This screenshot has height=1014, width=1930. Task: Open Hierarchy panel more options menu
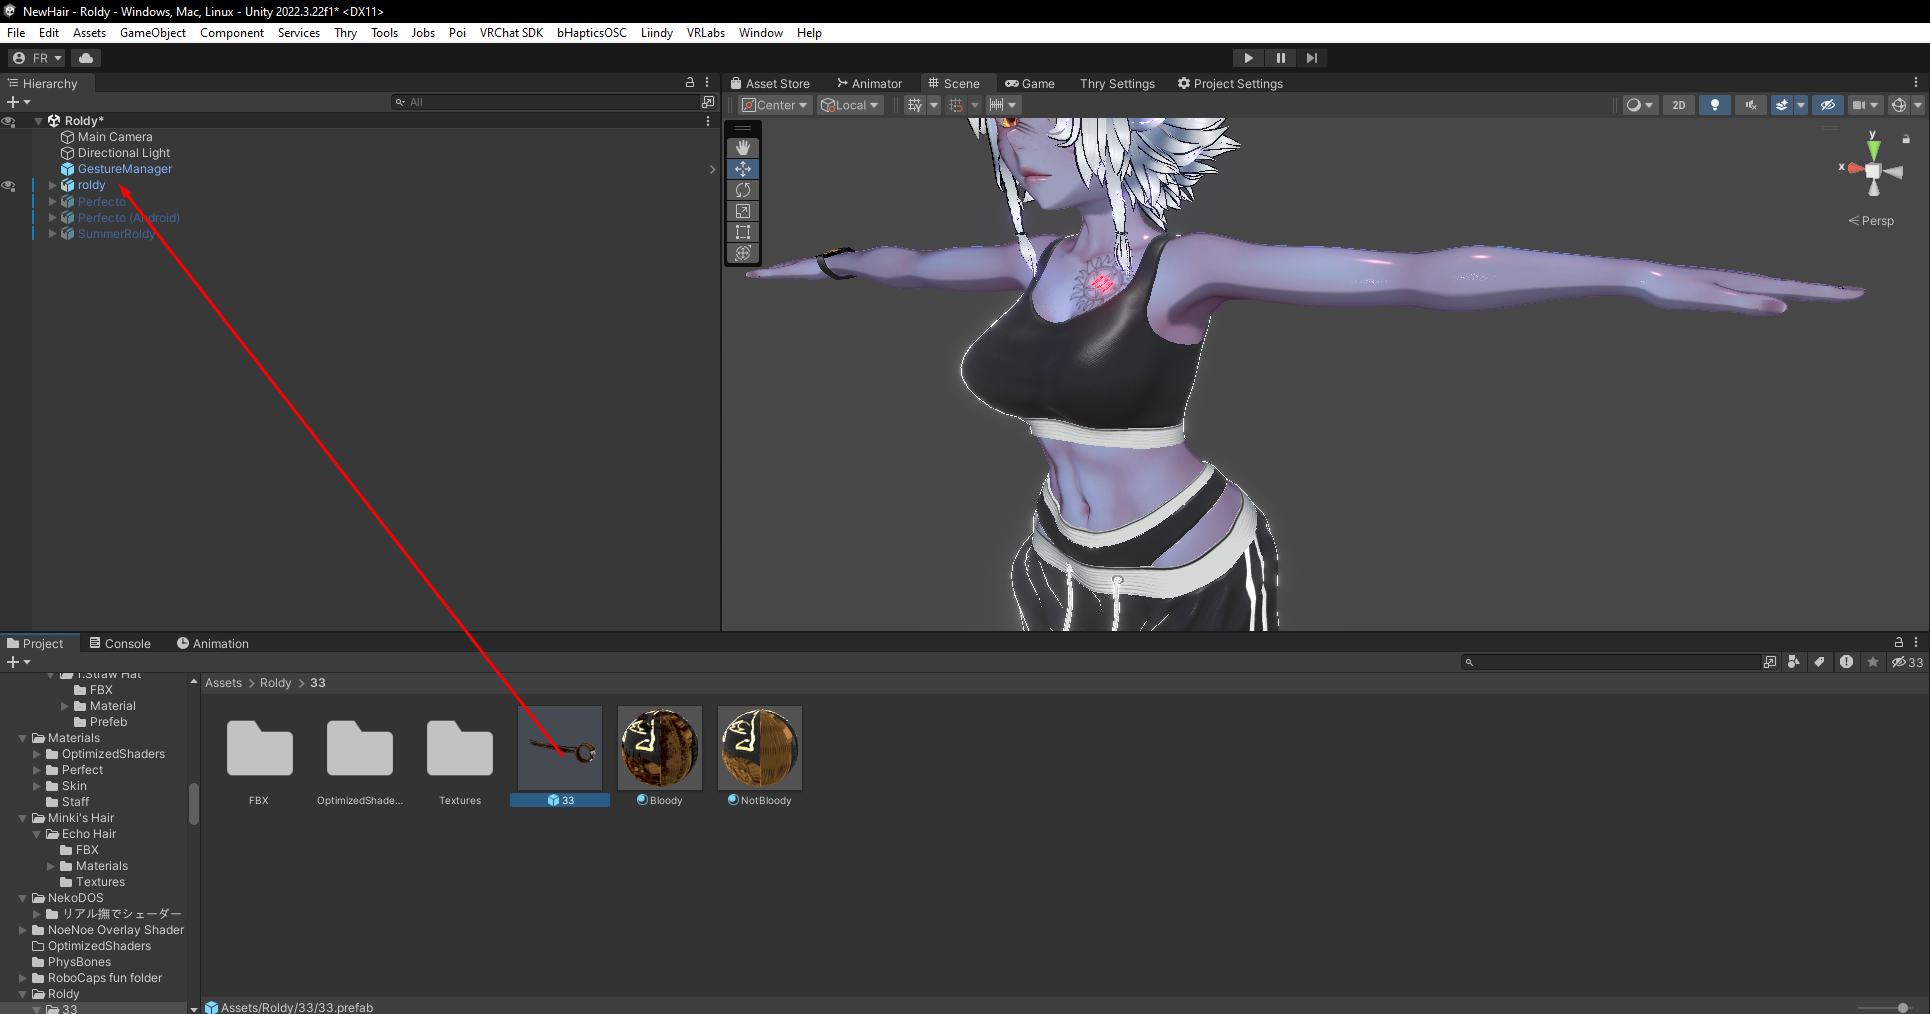(x=707, y=83)
